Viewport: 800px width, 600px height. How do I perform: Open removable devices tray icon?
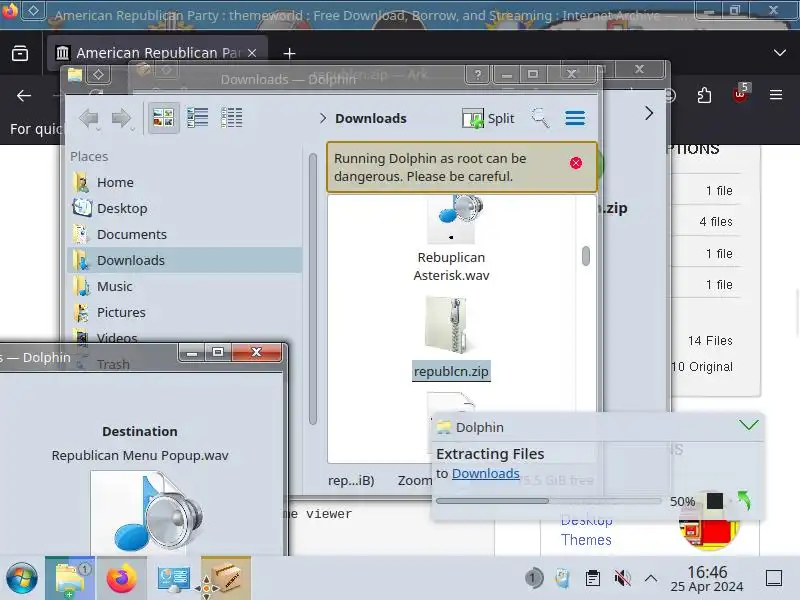(x=563, y=578)
